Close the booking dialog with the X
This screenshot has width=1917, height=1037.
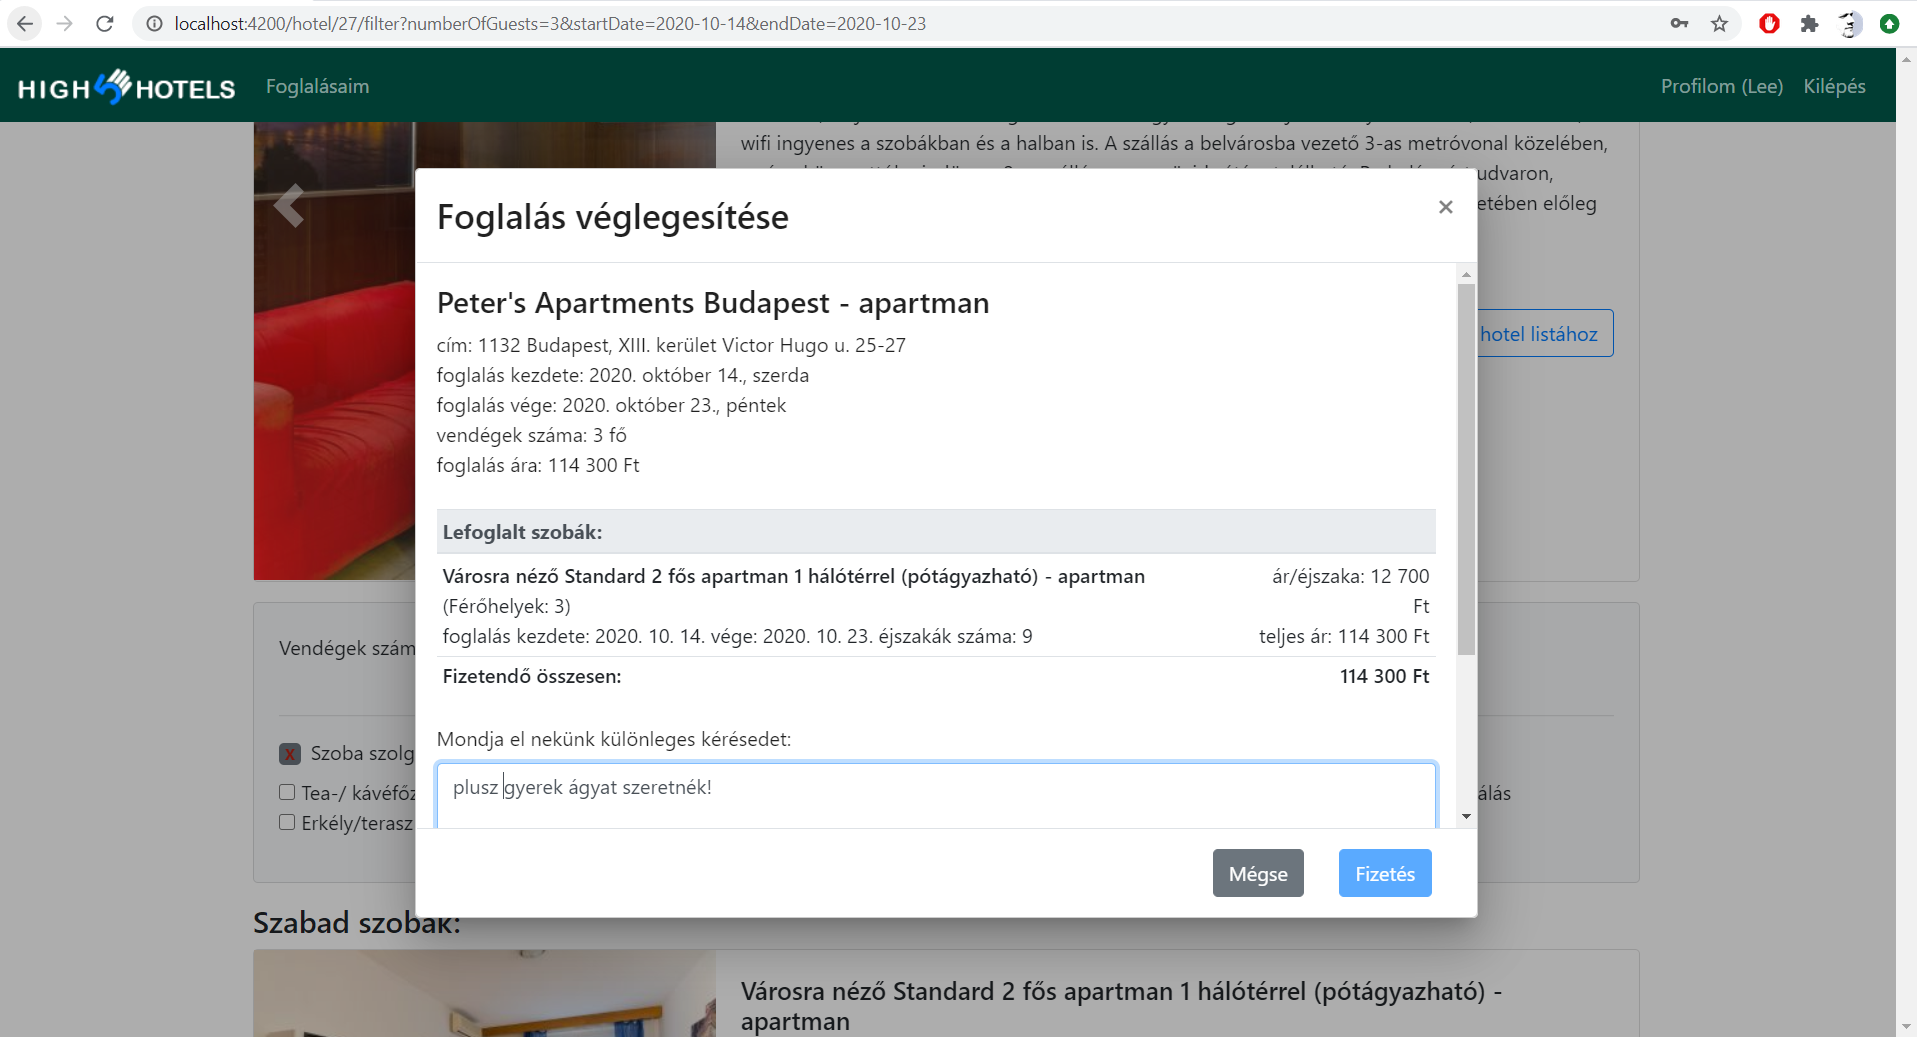[1445, 207]
